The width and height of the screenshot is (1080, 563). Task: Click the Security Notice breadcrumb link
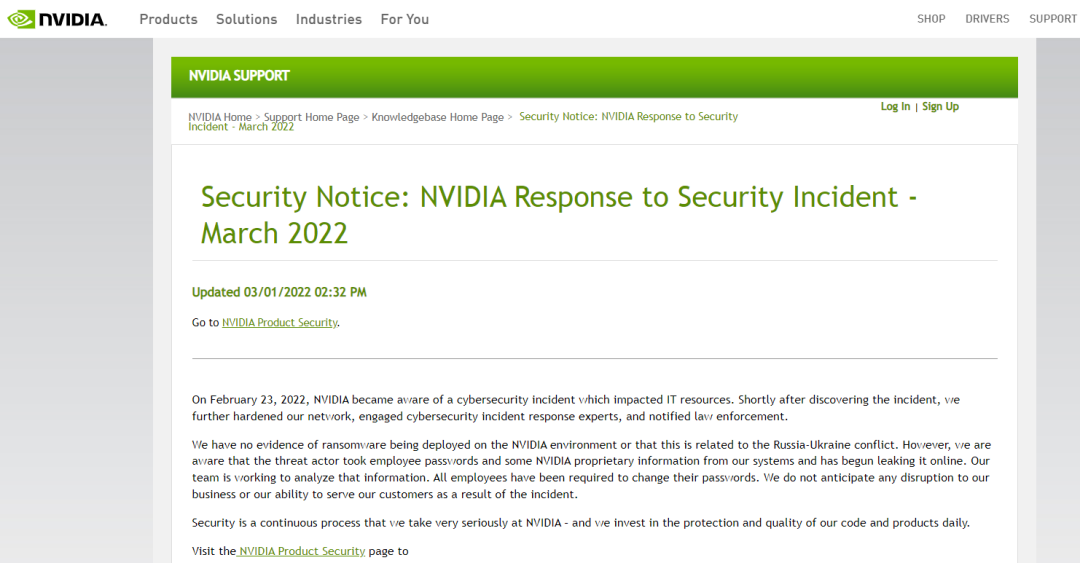point(628,117)
